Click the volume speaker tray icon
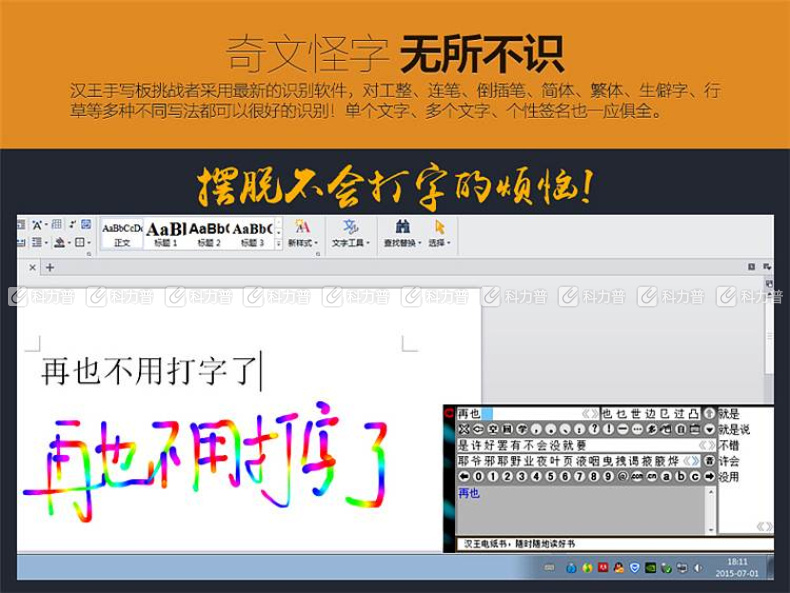790x593 pixels. (x=698, y=568)
